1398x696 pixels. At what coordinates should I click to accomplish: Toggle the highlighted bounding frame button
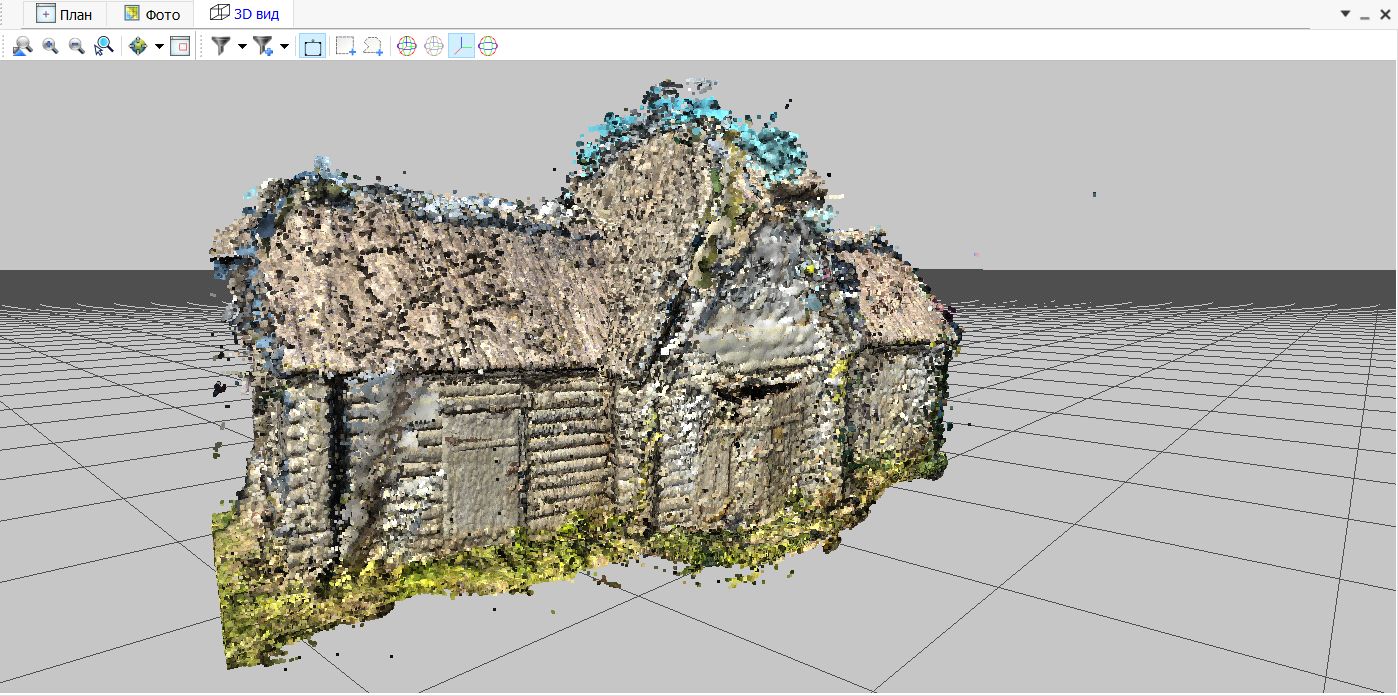tap(312, 46)
